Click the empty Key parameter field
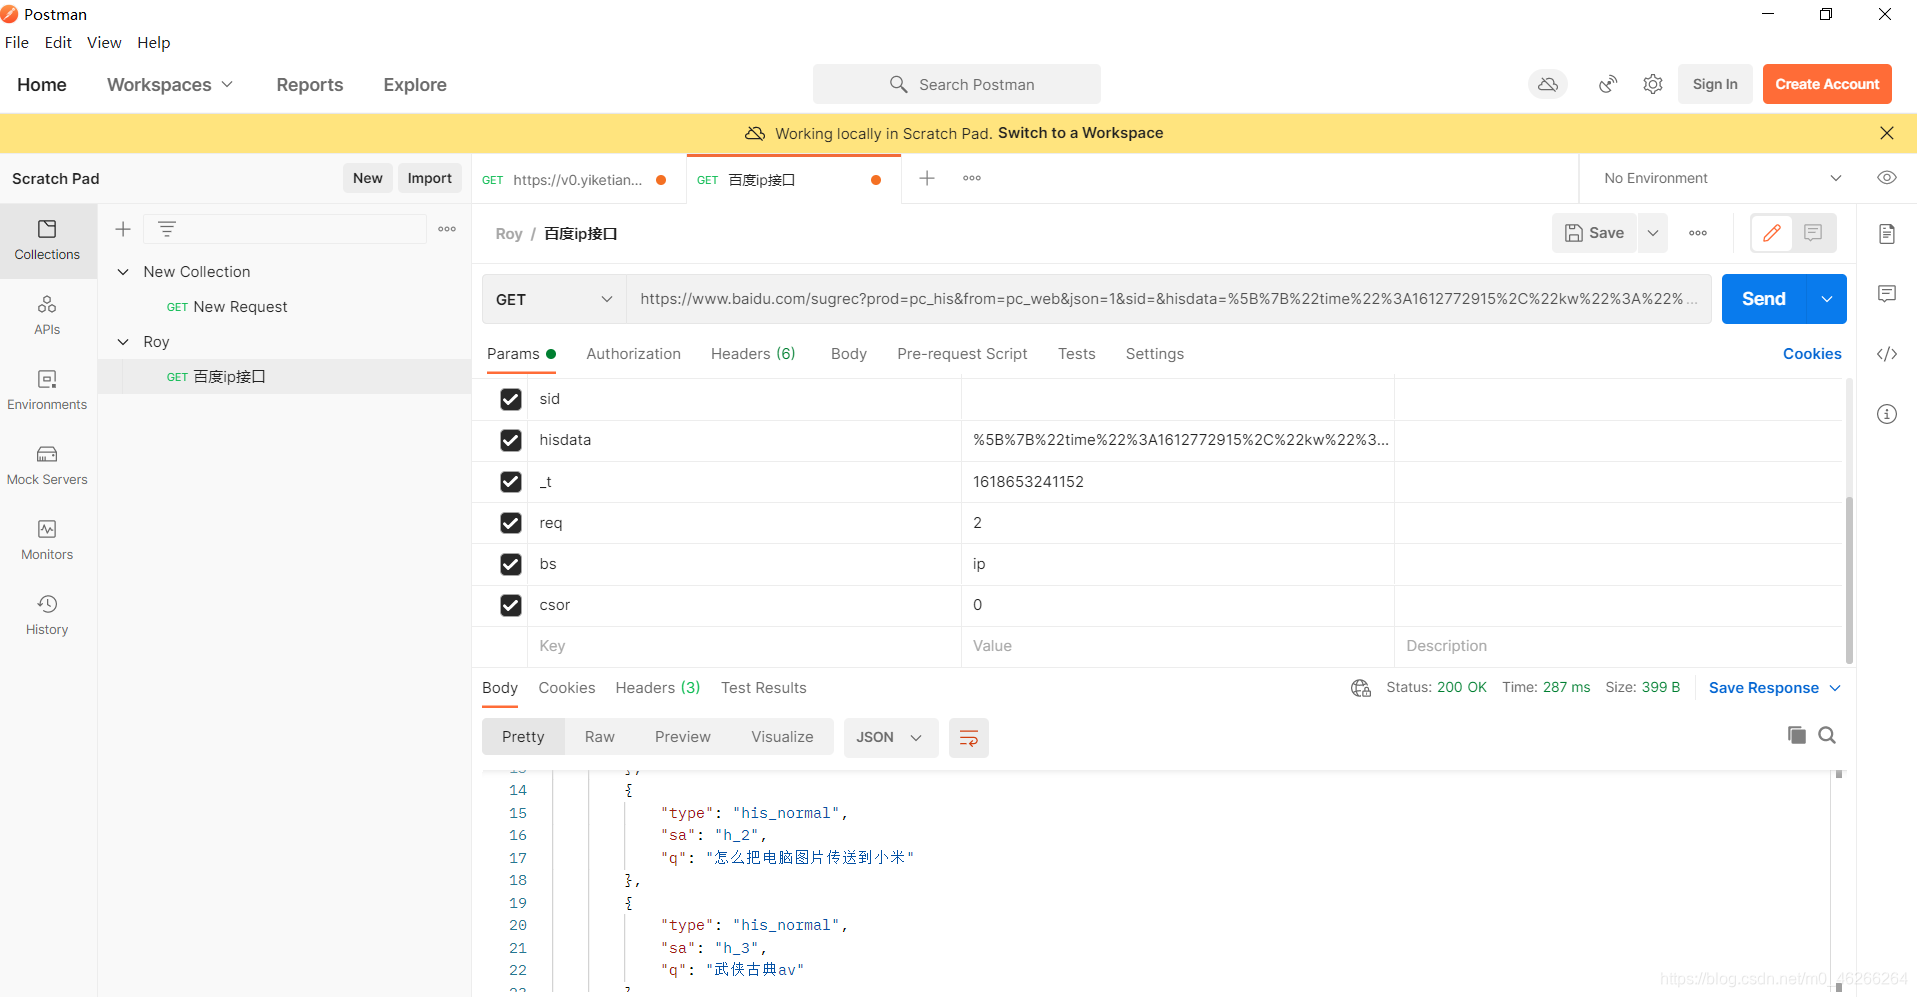The image size is (1917, 997). pos(745,646)
